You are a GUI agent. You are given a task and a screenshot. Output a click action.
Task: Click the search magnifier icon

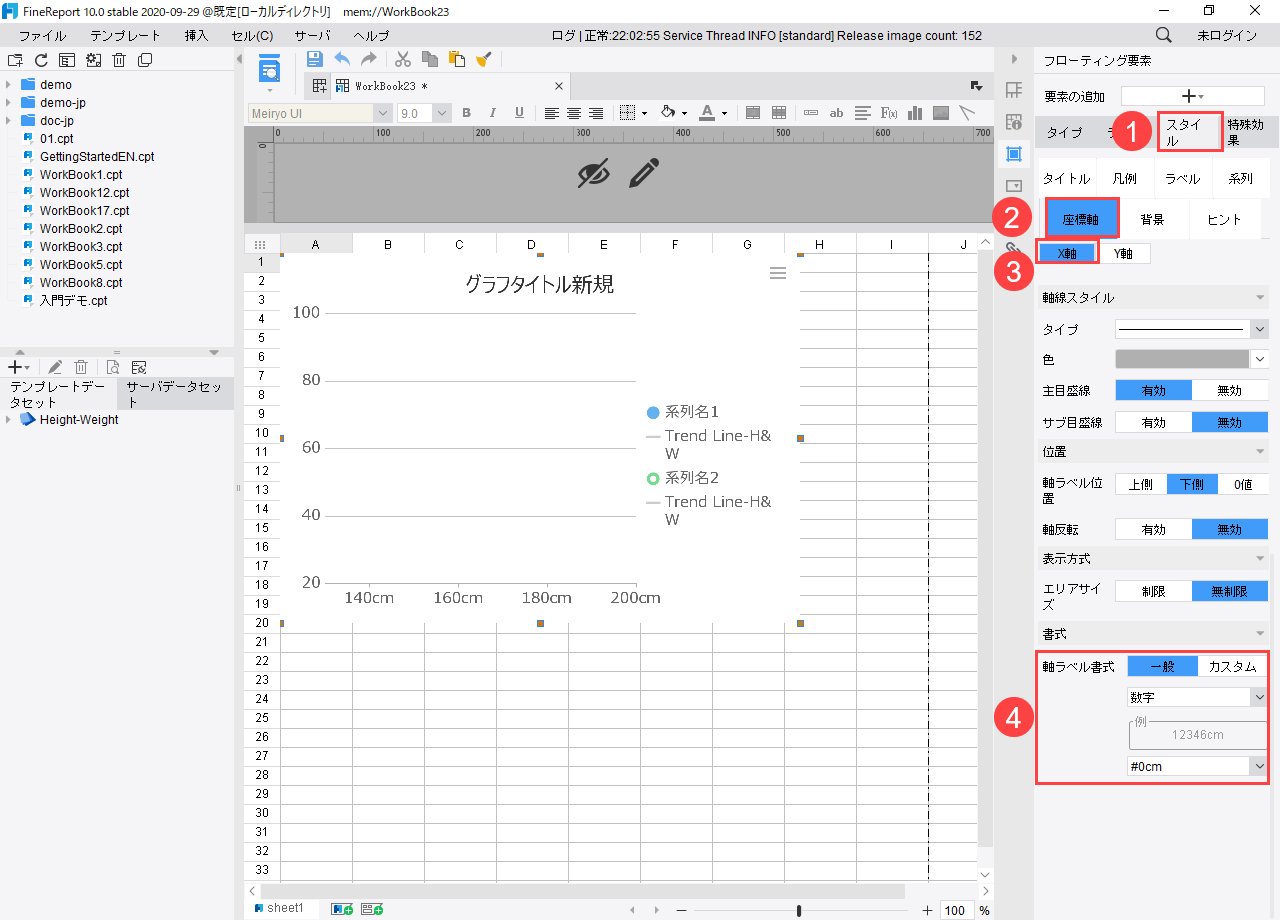pos(1164,35)
